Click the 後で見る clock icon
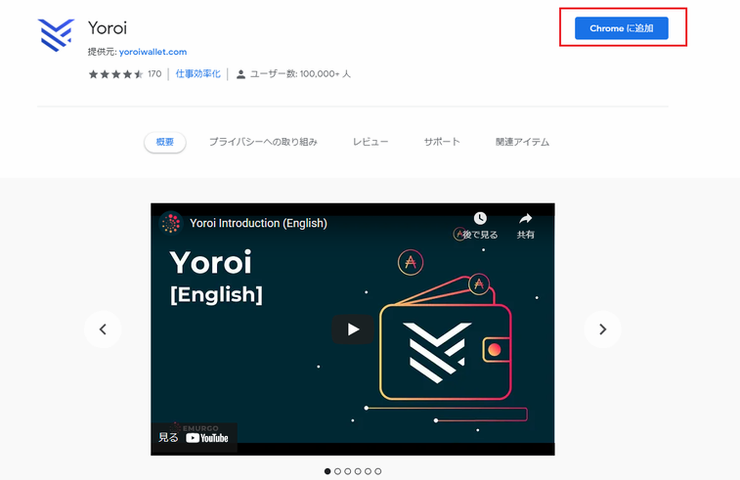Image resolution: width=740 pixels, height=480 pixels. pos(480,218)
